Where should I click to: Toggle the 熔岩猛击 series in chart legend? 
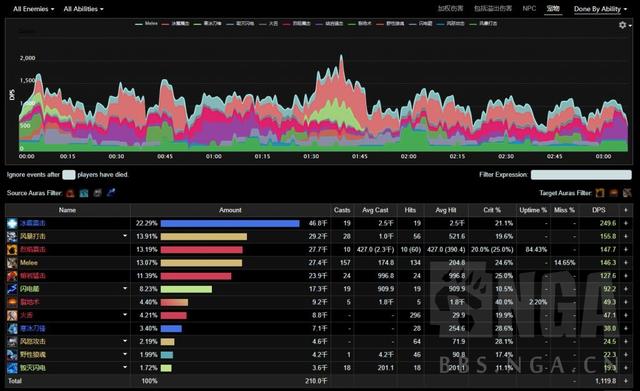pyautogui.click(x=329, y=24)
